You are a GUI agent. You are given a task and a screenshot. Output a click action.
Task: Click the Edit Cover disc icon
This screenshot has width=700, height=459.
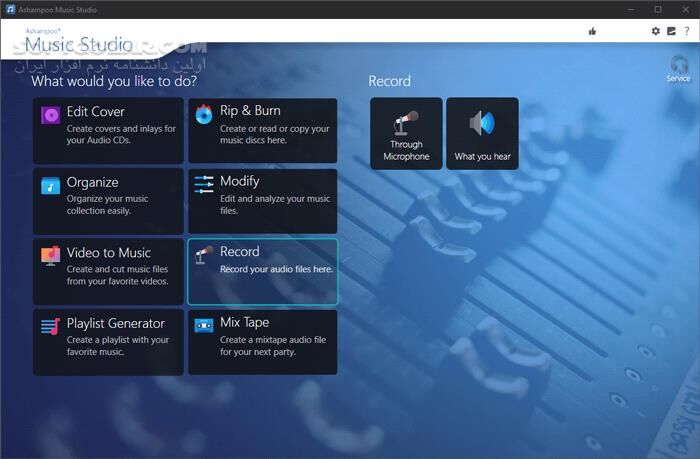pyautogui.click(x=51, y=116)
